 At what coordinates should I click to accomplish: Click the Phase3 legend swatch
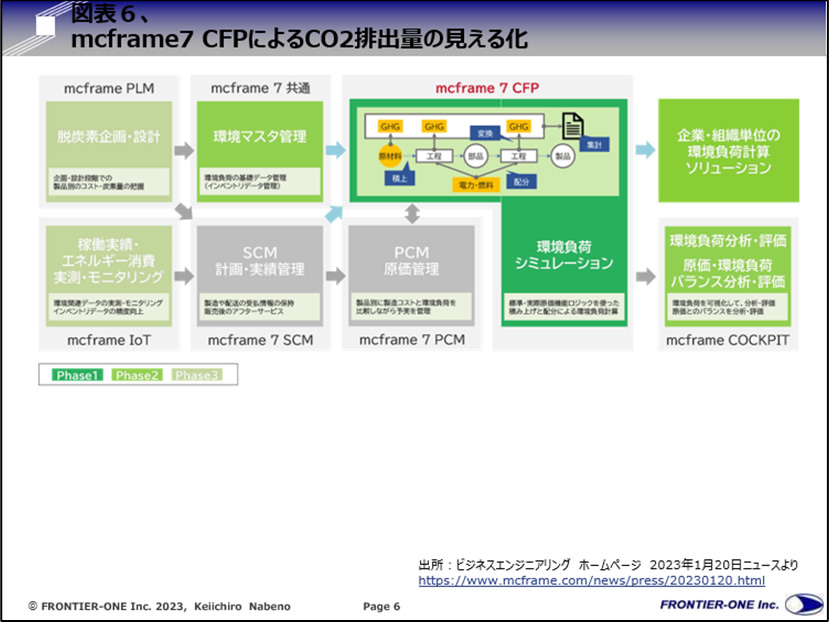197,375
